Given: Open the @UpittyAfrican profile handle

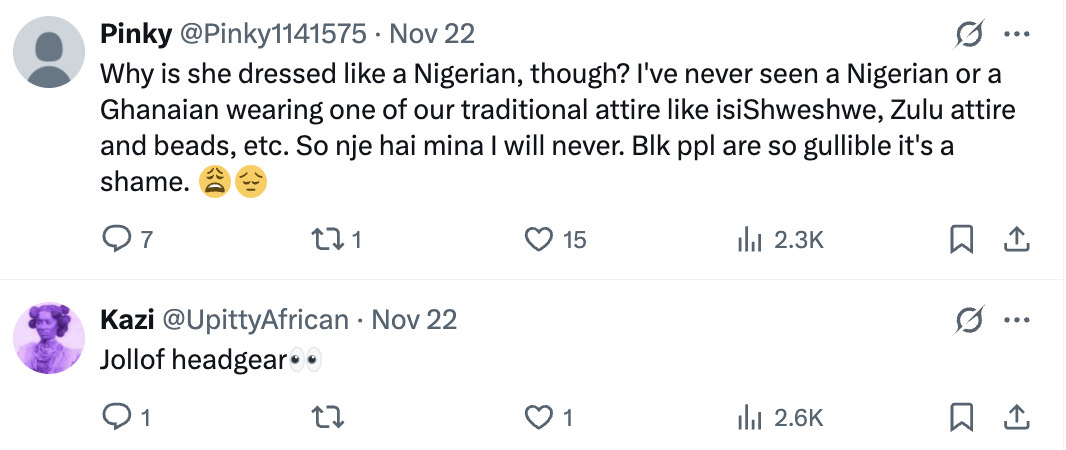Looking at the screenshot, I should 254,320.
